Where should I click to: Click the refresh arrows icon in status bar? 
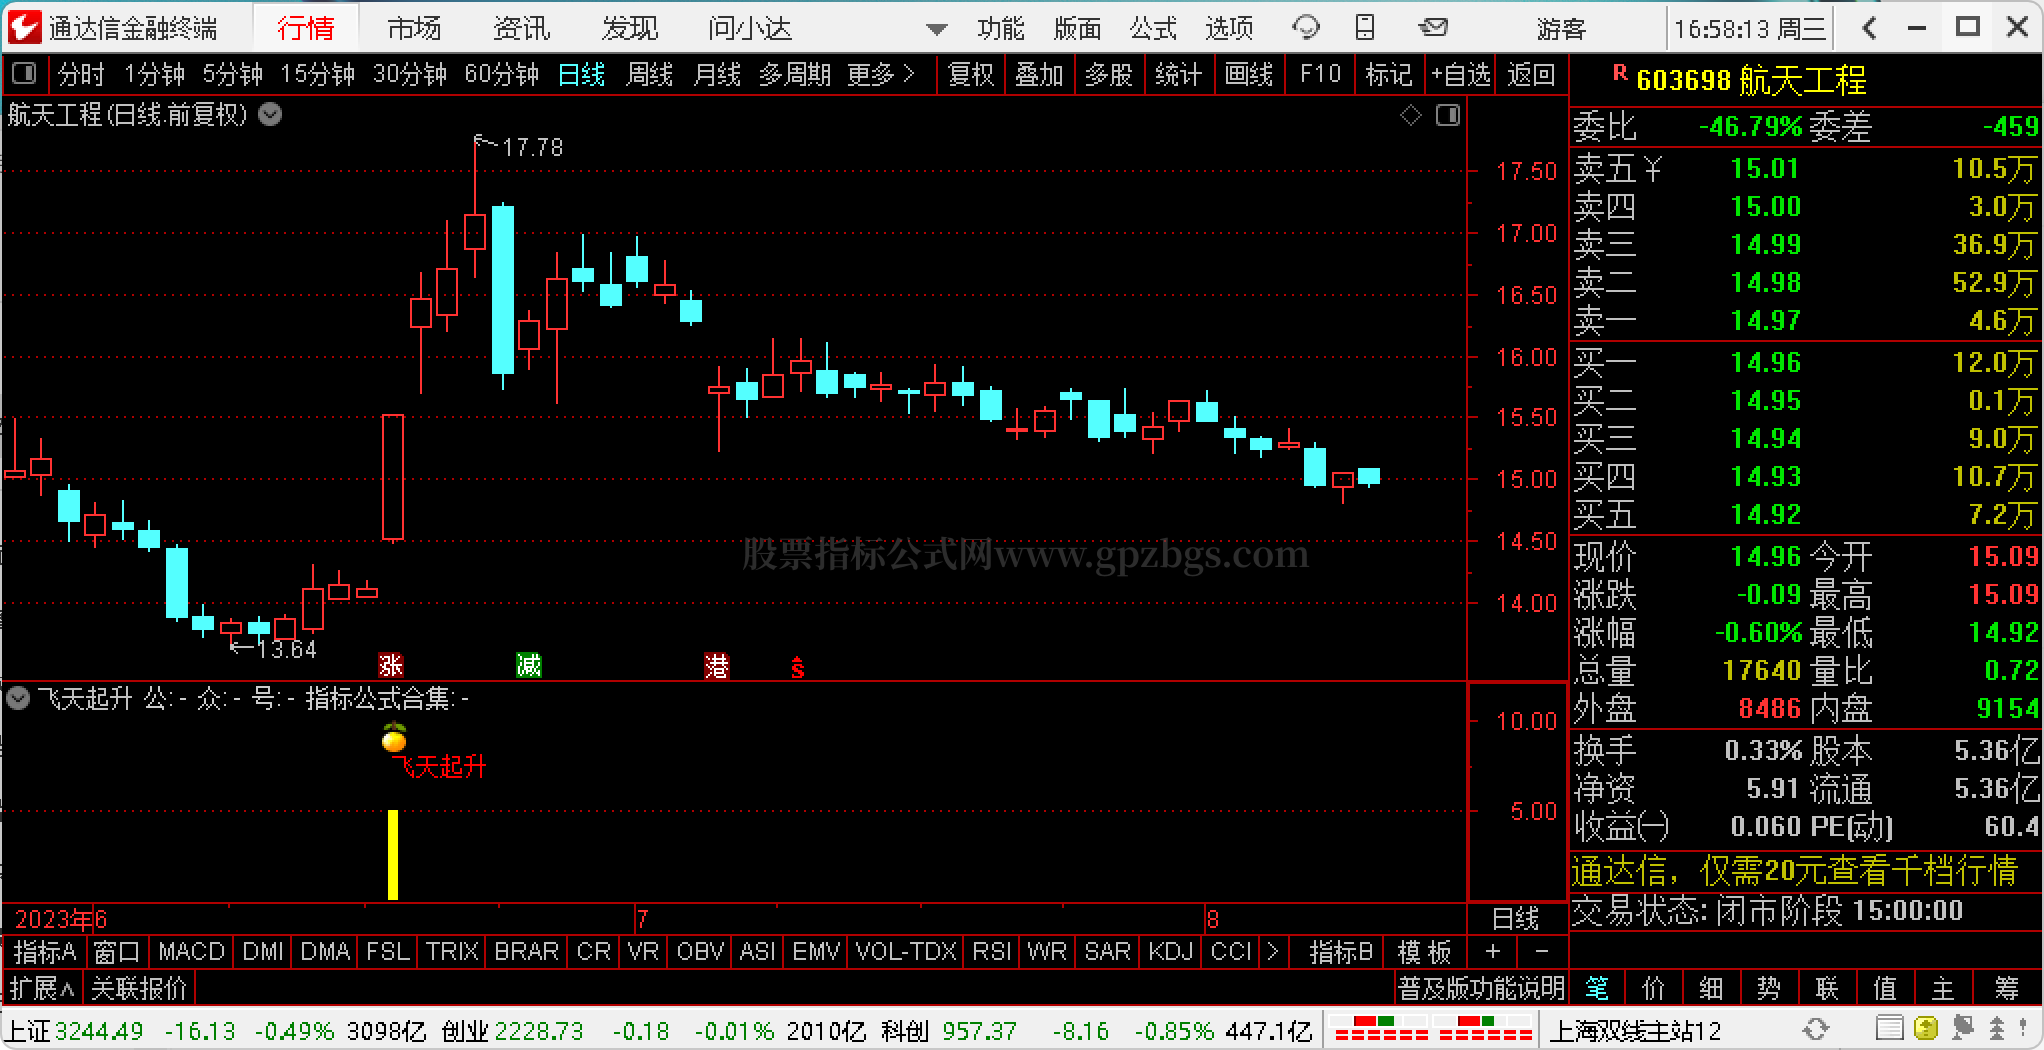tap(1815, 1029)
